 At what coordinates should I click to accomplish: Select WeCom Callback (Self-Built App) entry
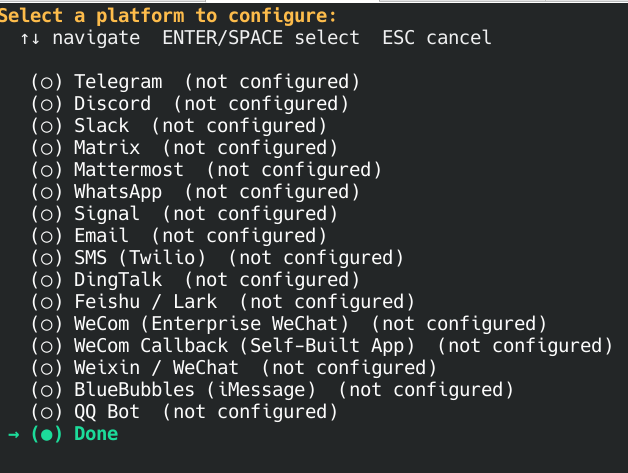pyautogui.click(x=244, y=346)
